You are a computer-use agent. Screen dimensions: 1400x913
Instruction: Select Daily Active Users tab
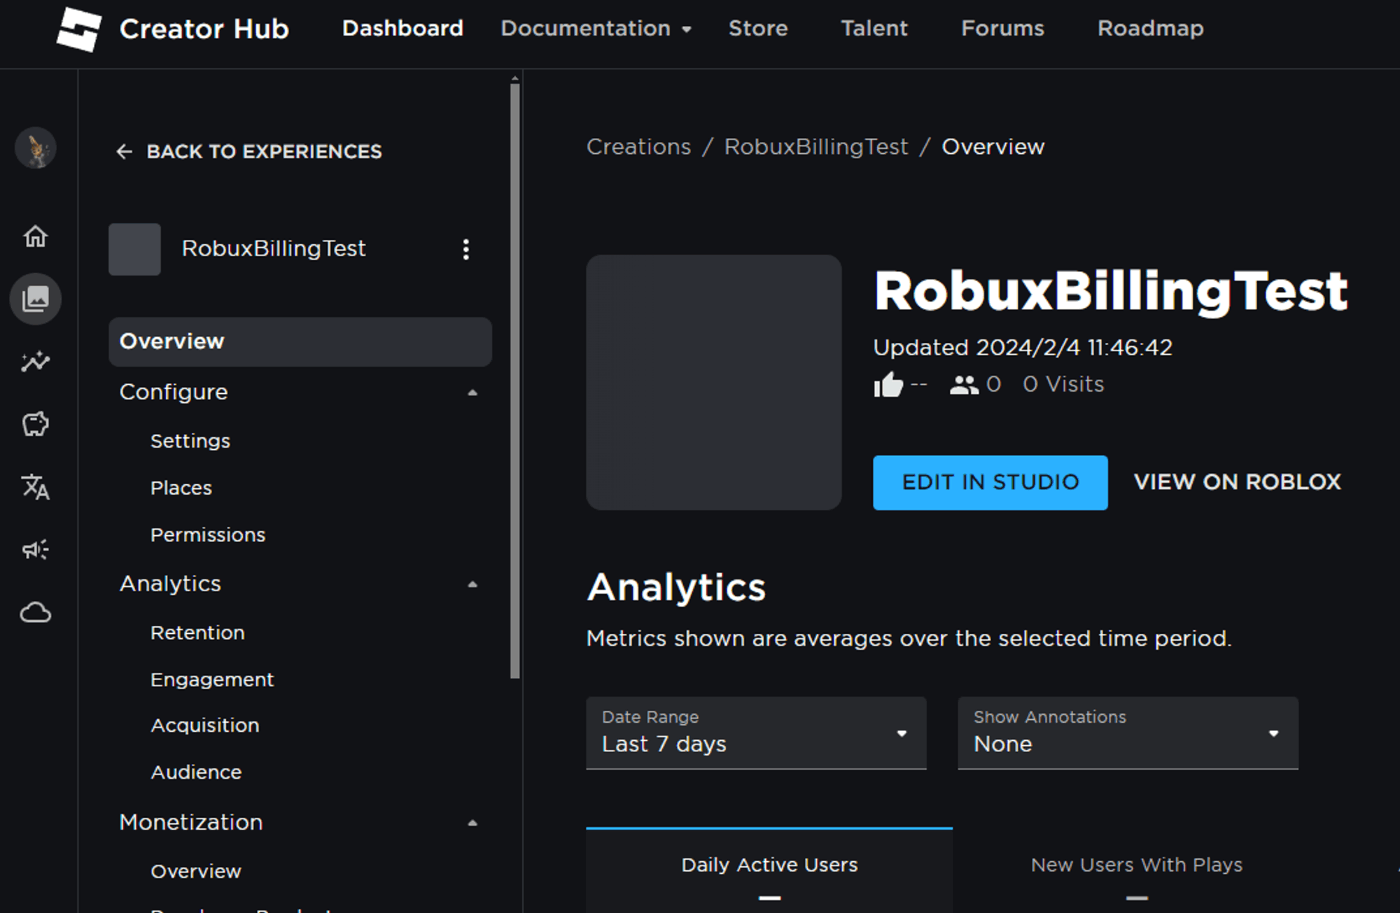pos(769,870)
